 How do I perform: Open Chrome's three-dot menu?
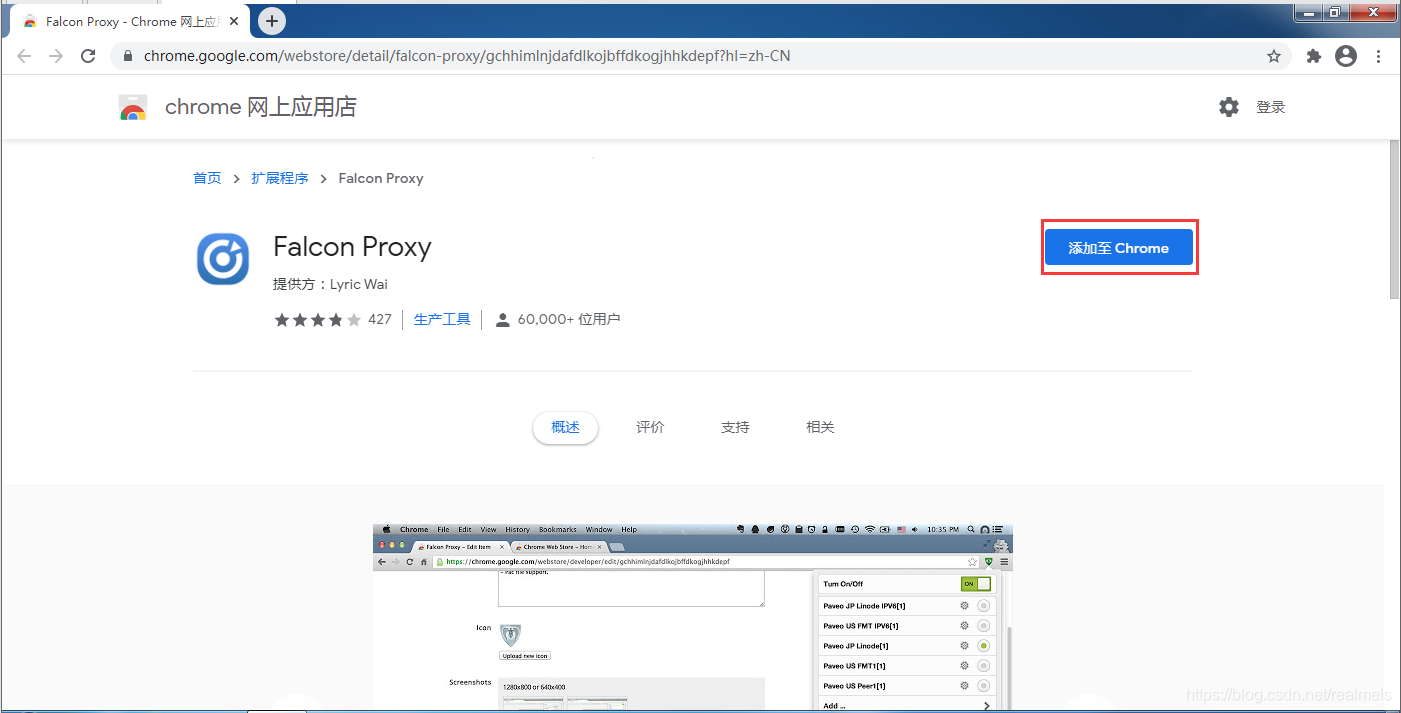pyautogui.click(x=1380, y=56)
